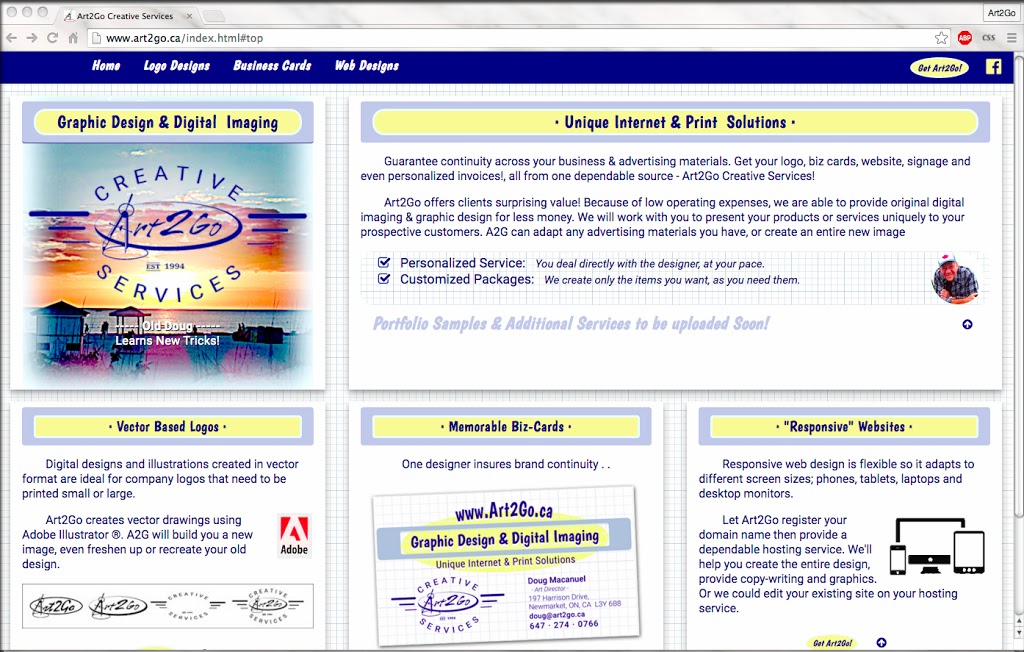Visit the Facebook page via the f icon
The image size is (1024, 652).
tap(993, 67)
